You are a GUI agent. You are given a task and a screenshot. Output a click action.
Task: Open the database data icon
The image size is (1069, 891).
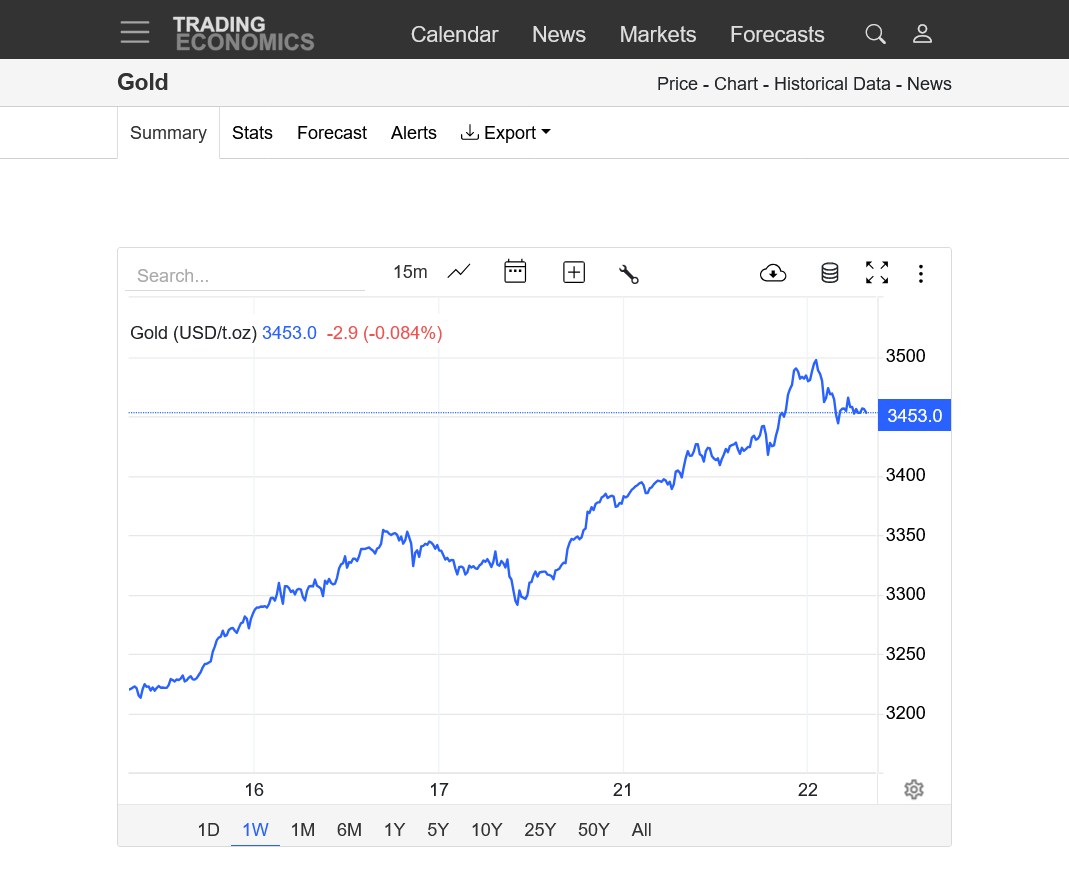pyautogui.click(x=829, y=273)
